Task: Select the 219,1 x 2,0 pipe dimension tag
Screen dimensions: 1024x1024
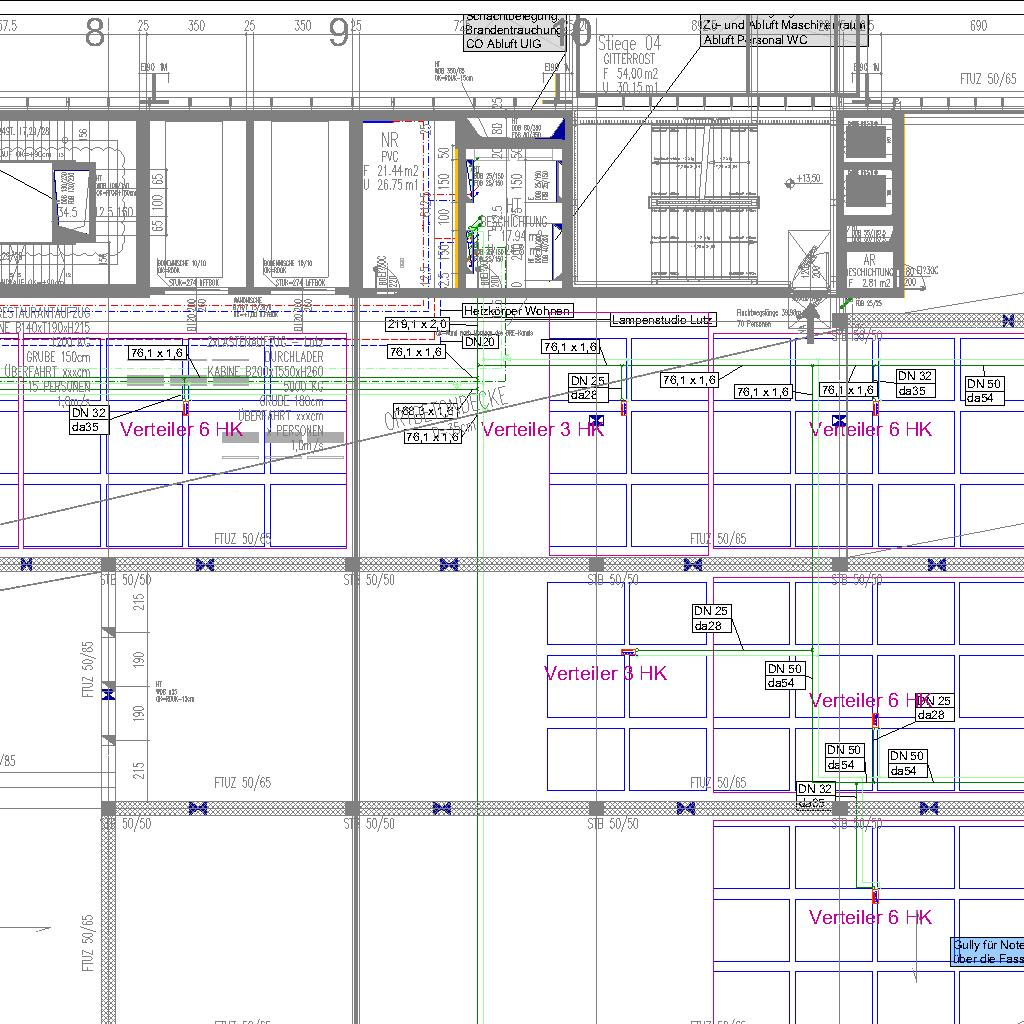Action: click(x=417, y=325)
